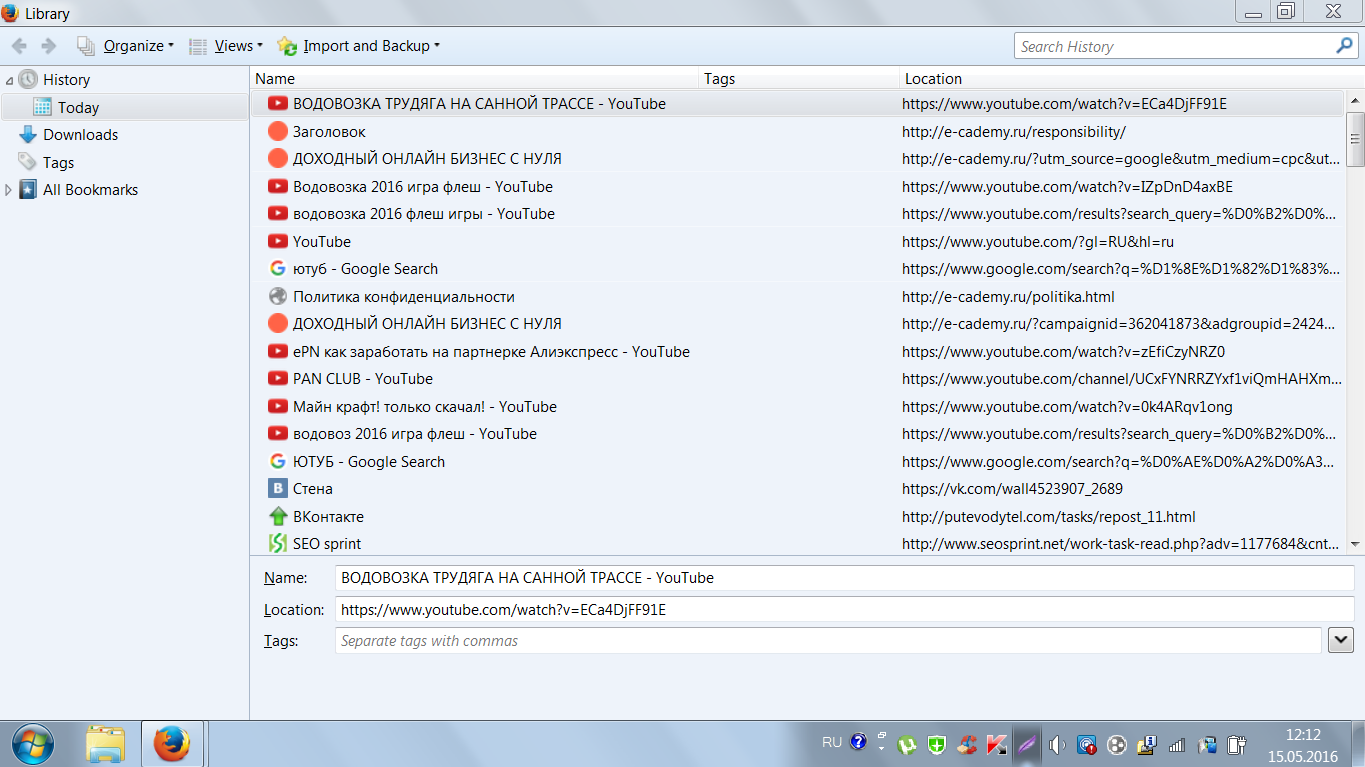The height and width of the screenshot is (767, 1365).
Task: Open the Organize menu
Action: pyautogui.click(x=126, y=46)
